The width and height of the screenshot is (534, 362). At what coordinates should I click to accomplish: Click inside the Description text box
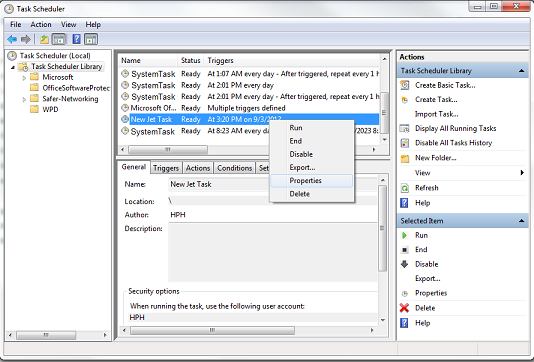[x=273, y=253]
